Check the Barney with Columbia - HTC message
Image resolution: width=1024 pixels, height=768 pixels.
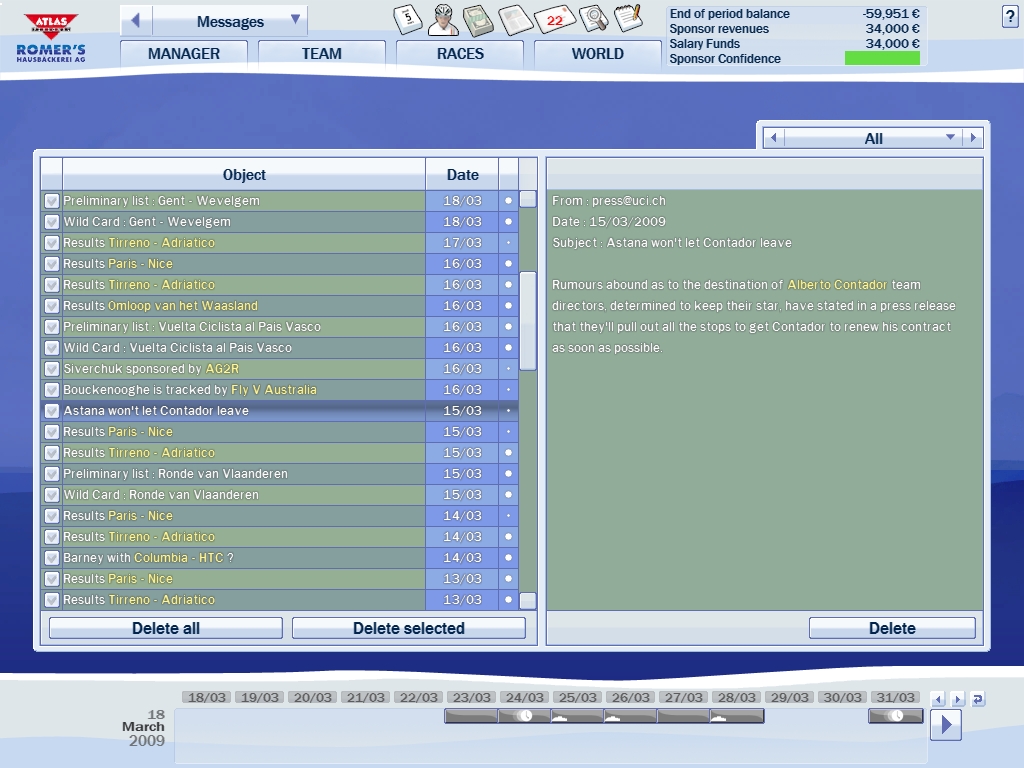click(52, 558)
